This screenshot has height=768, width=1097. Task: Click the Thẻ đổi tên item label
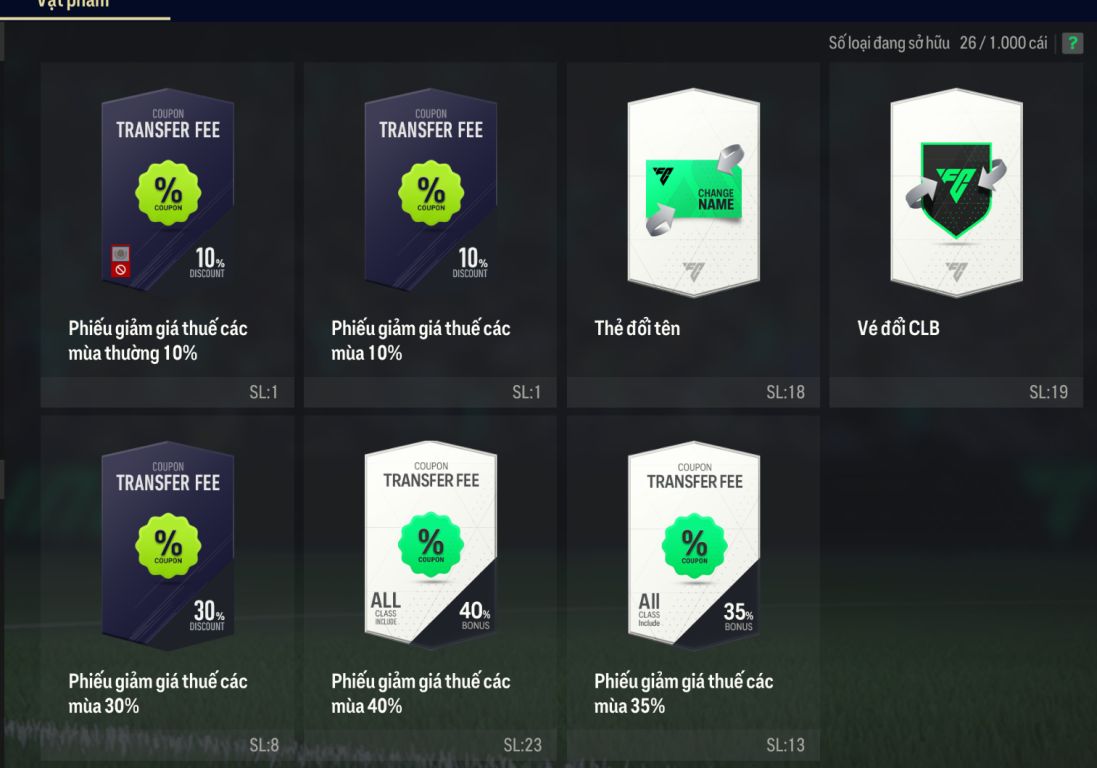(x=637, y=328)
